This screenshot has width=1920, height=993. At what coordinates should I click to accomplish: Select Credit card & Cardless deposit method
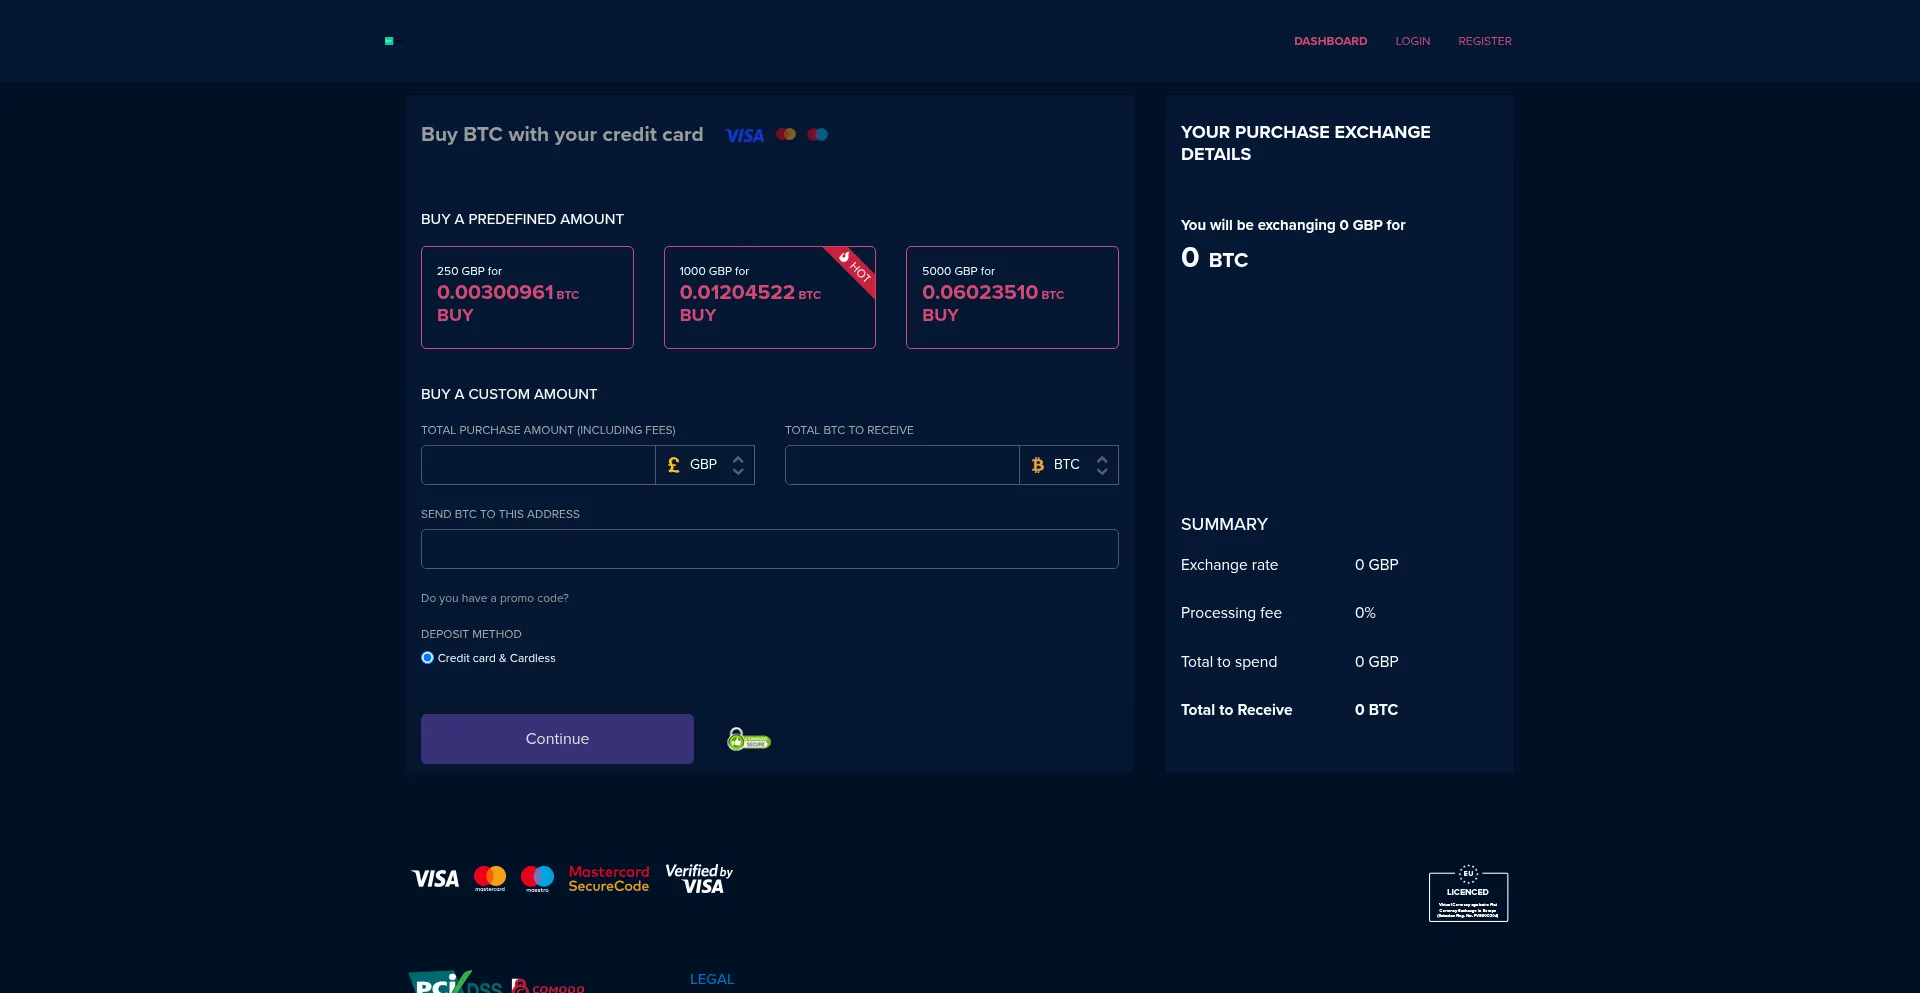[x=428, y=658]
